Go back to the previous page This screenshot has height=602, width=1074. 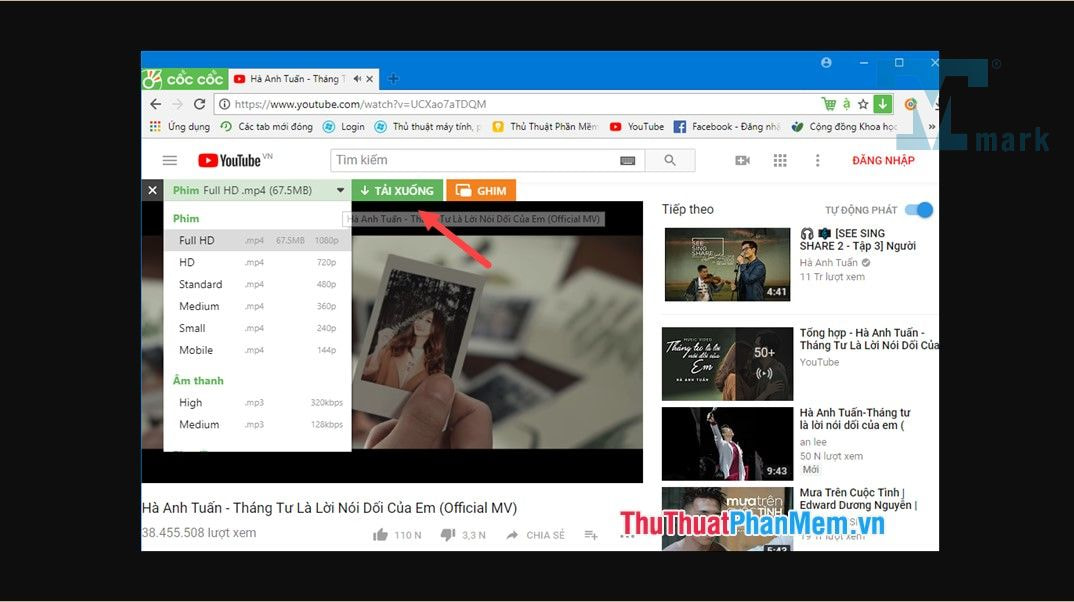[156, 104]
